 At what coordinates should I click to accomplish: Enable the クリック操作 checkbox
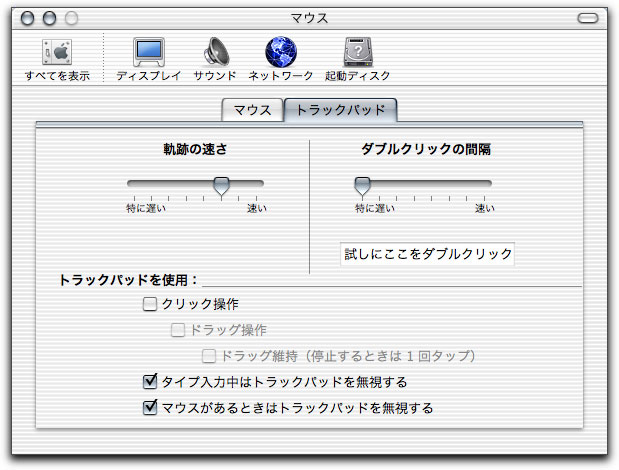(x=150, y=304)
